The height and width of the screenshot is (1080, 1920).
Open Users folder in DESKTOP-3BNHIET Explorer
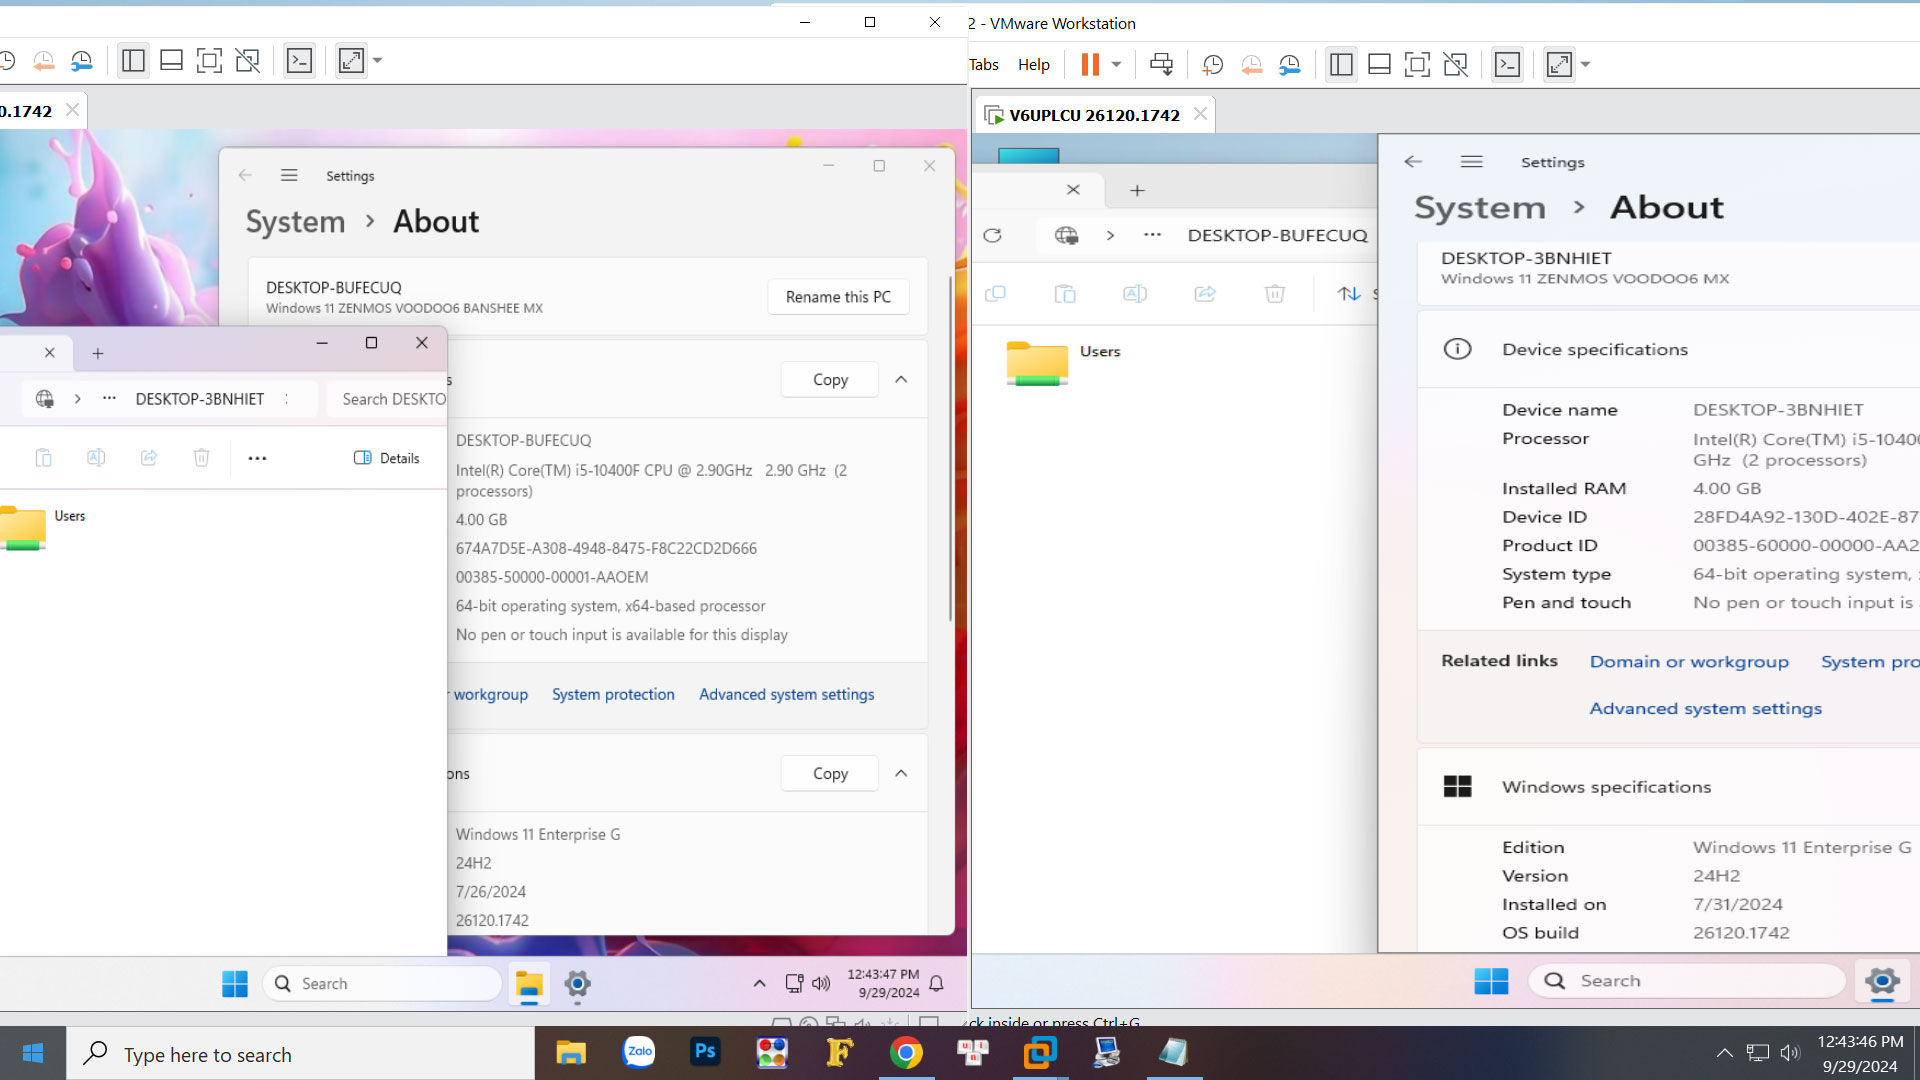click(44, 528)
